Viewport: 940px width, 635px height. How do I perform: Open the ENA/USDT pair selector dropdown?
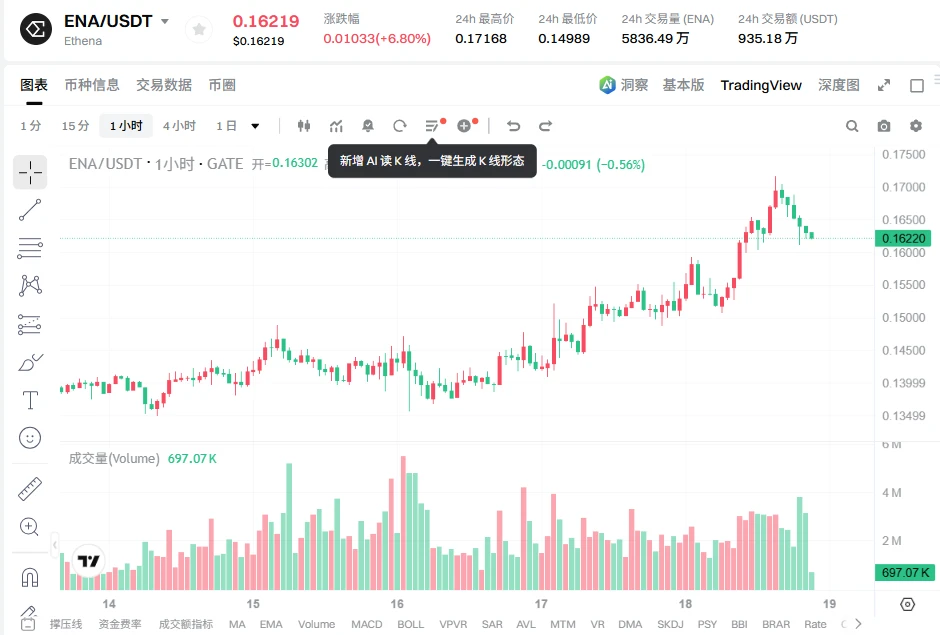[x=165, y=22]
